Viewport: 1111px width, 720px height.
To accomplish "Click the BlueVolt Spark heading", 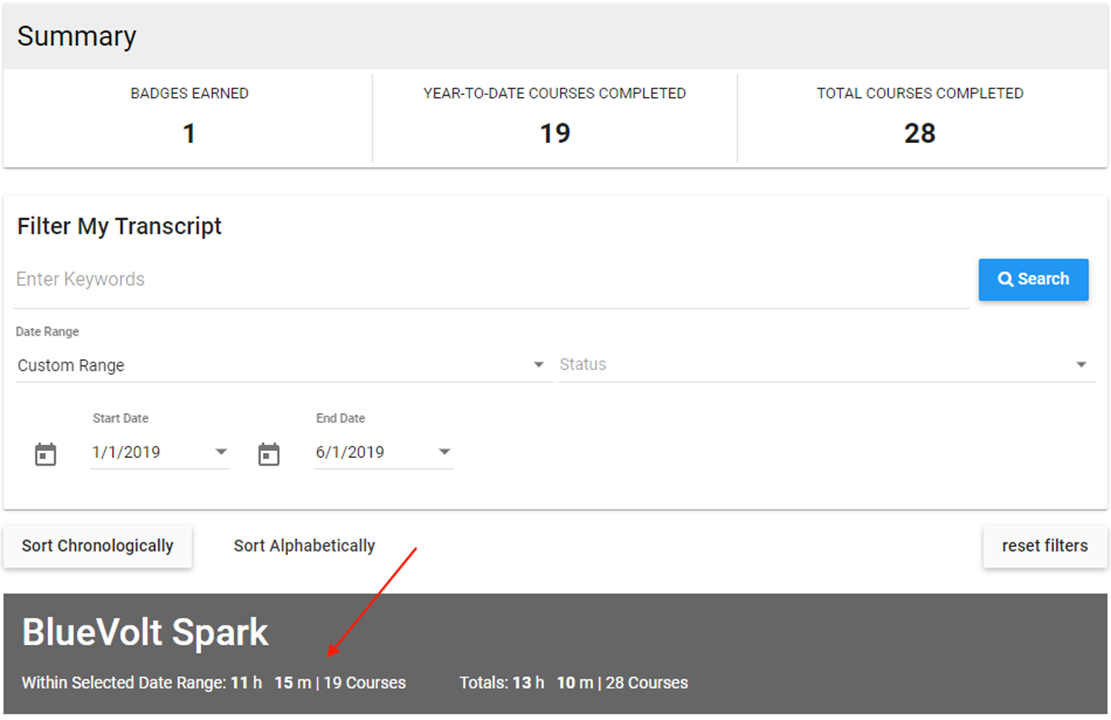I will (x=145, y=632).
